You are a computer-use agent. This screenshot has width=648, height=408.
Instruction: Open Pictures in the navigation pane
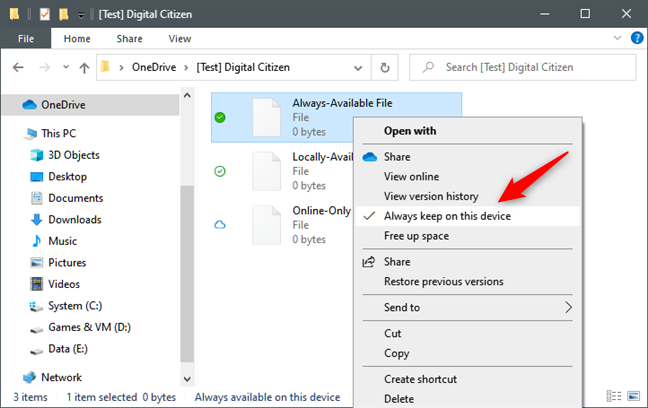(67, 262)
